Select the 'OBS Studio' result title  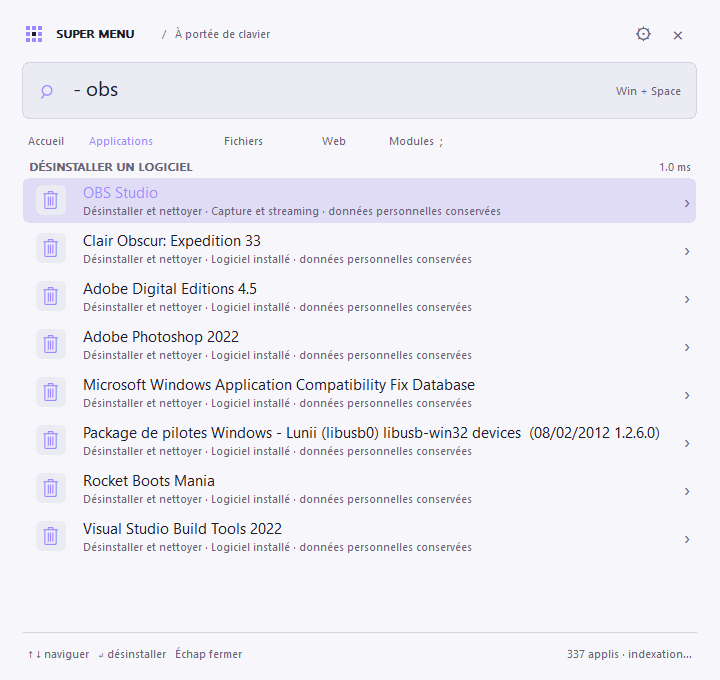pyautogui.click(x=120, y=193)
